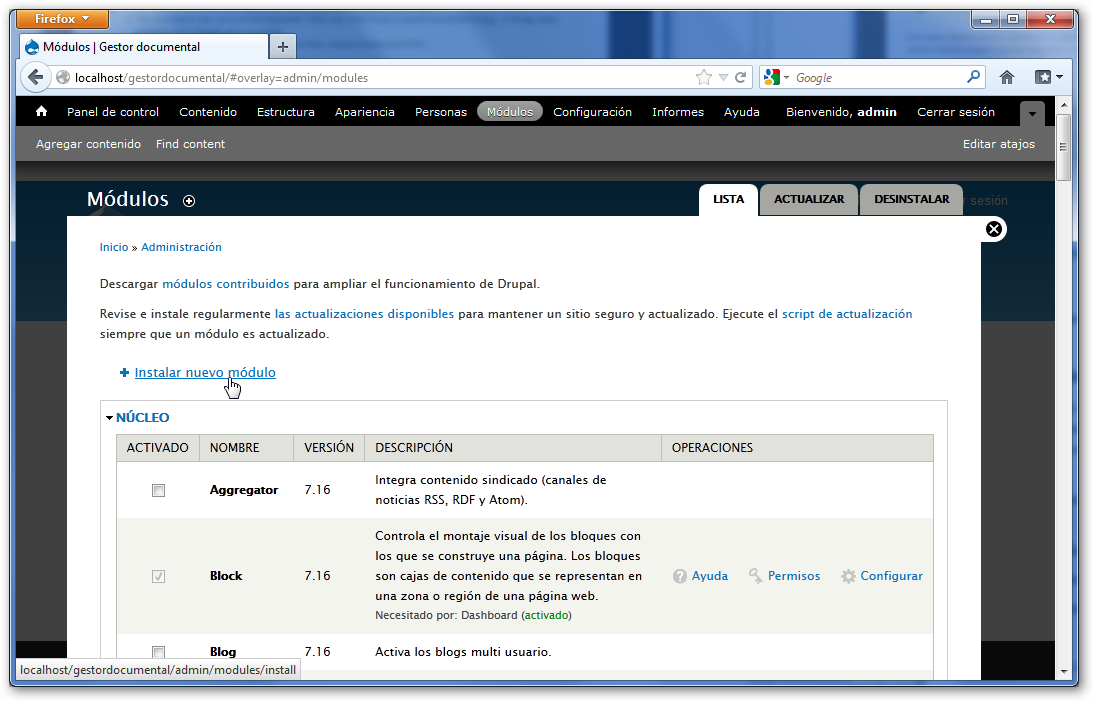Viewport: 1093px width, 701px height.
Task: Click the Instalar nuevo módulo link
Action: click(x=204, y=372)
